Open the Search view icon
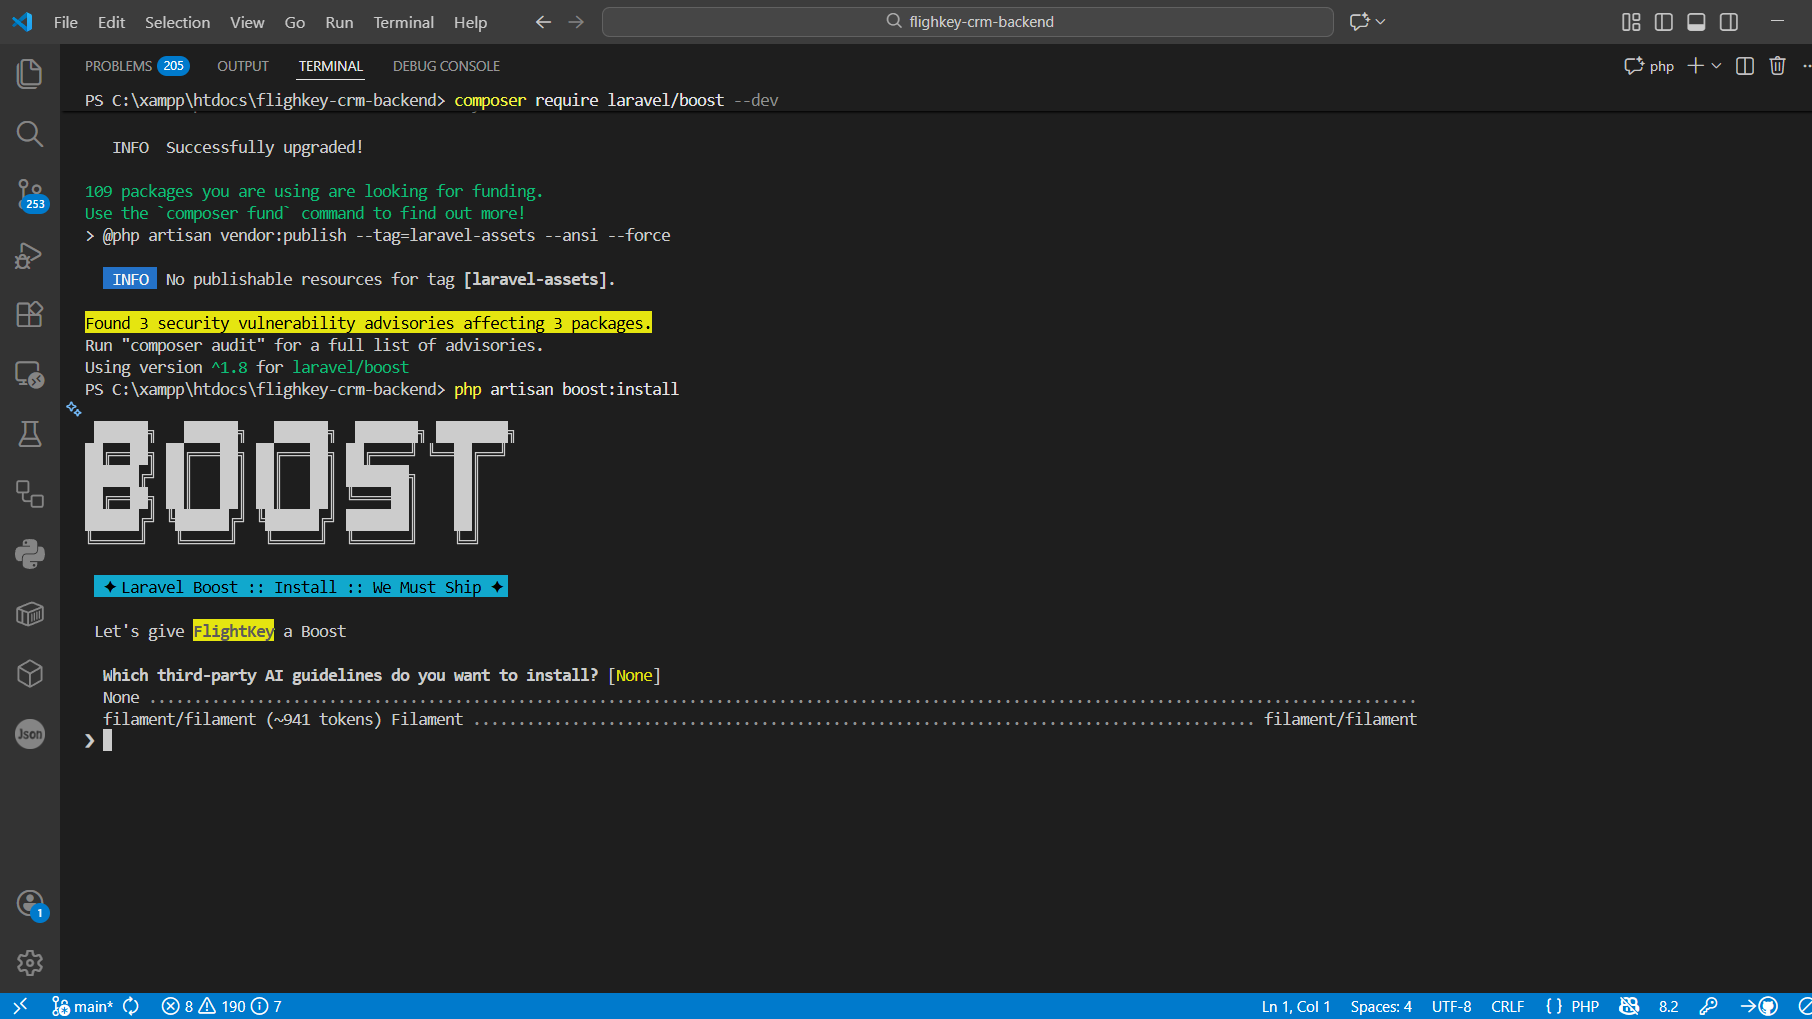This screenshot has width=1812, height=1019. (x=30, y=134)
